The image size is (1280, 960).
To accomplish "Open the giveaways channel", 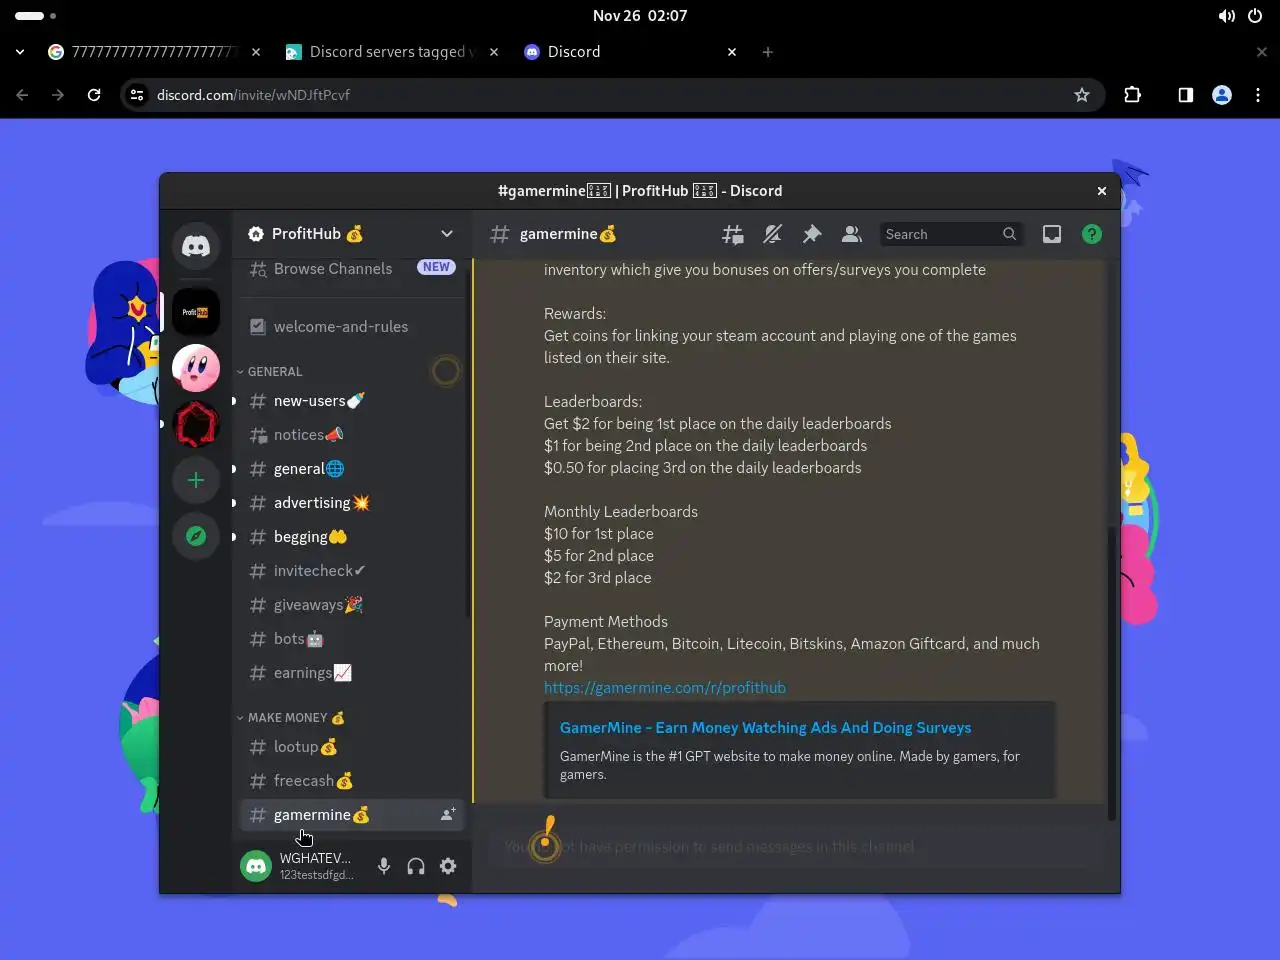I will click(x=351, y=605).
